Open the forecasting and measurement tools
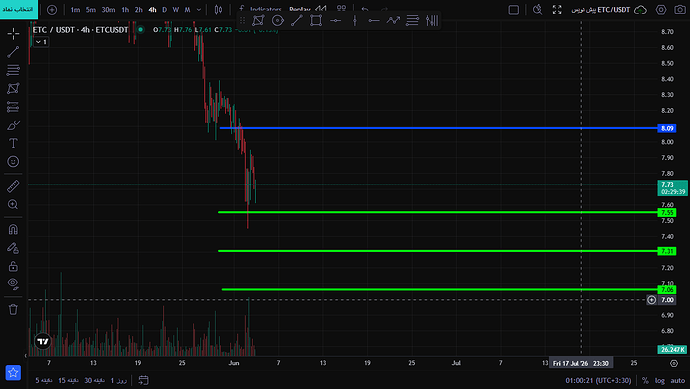 13,107
